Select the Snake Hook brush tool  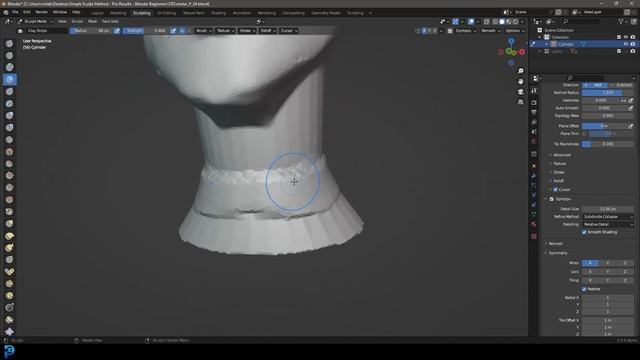click(9, 247)
